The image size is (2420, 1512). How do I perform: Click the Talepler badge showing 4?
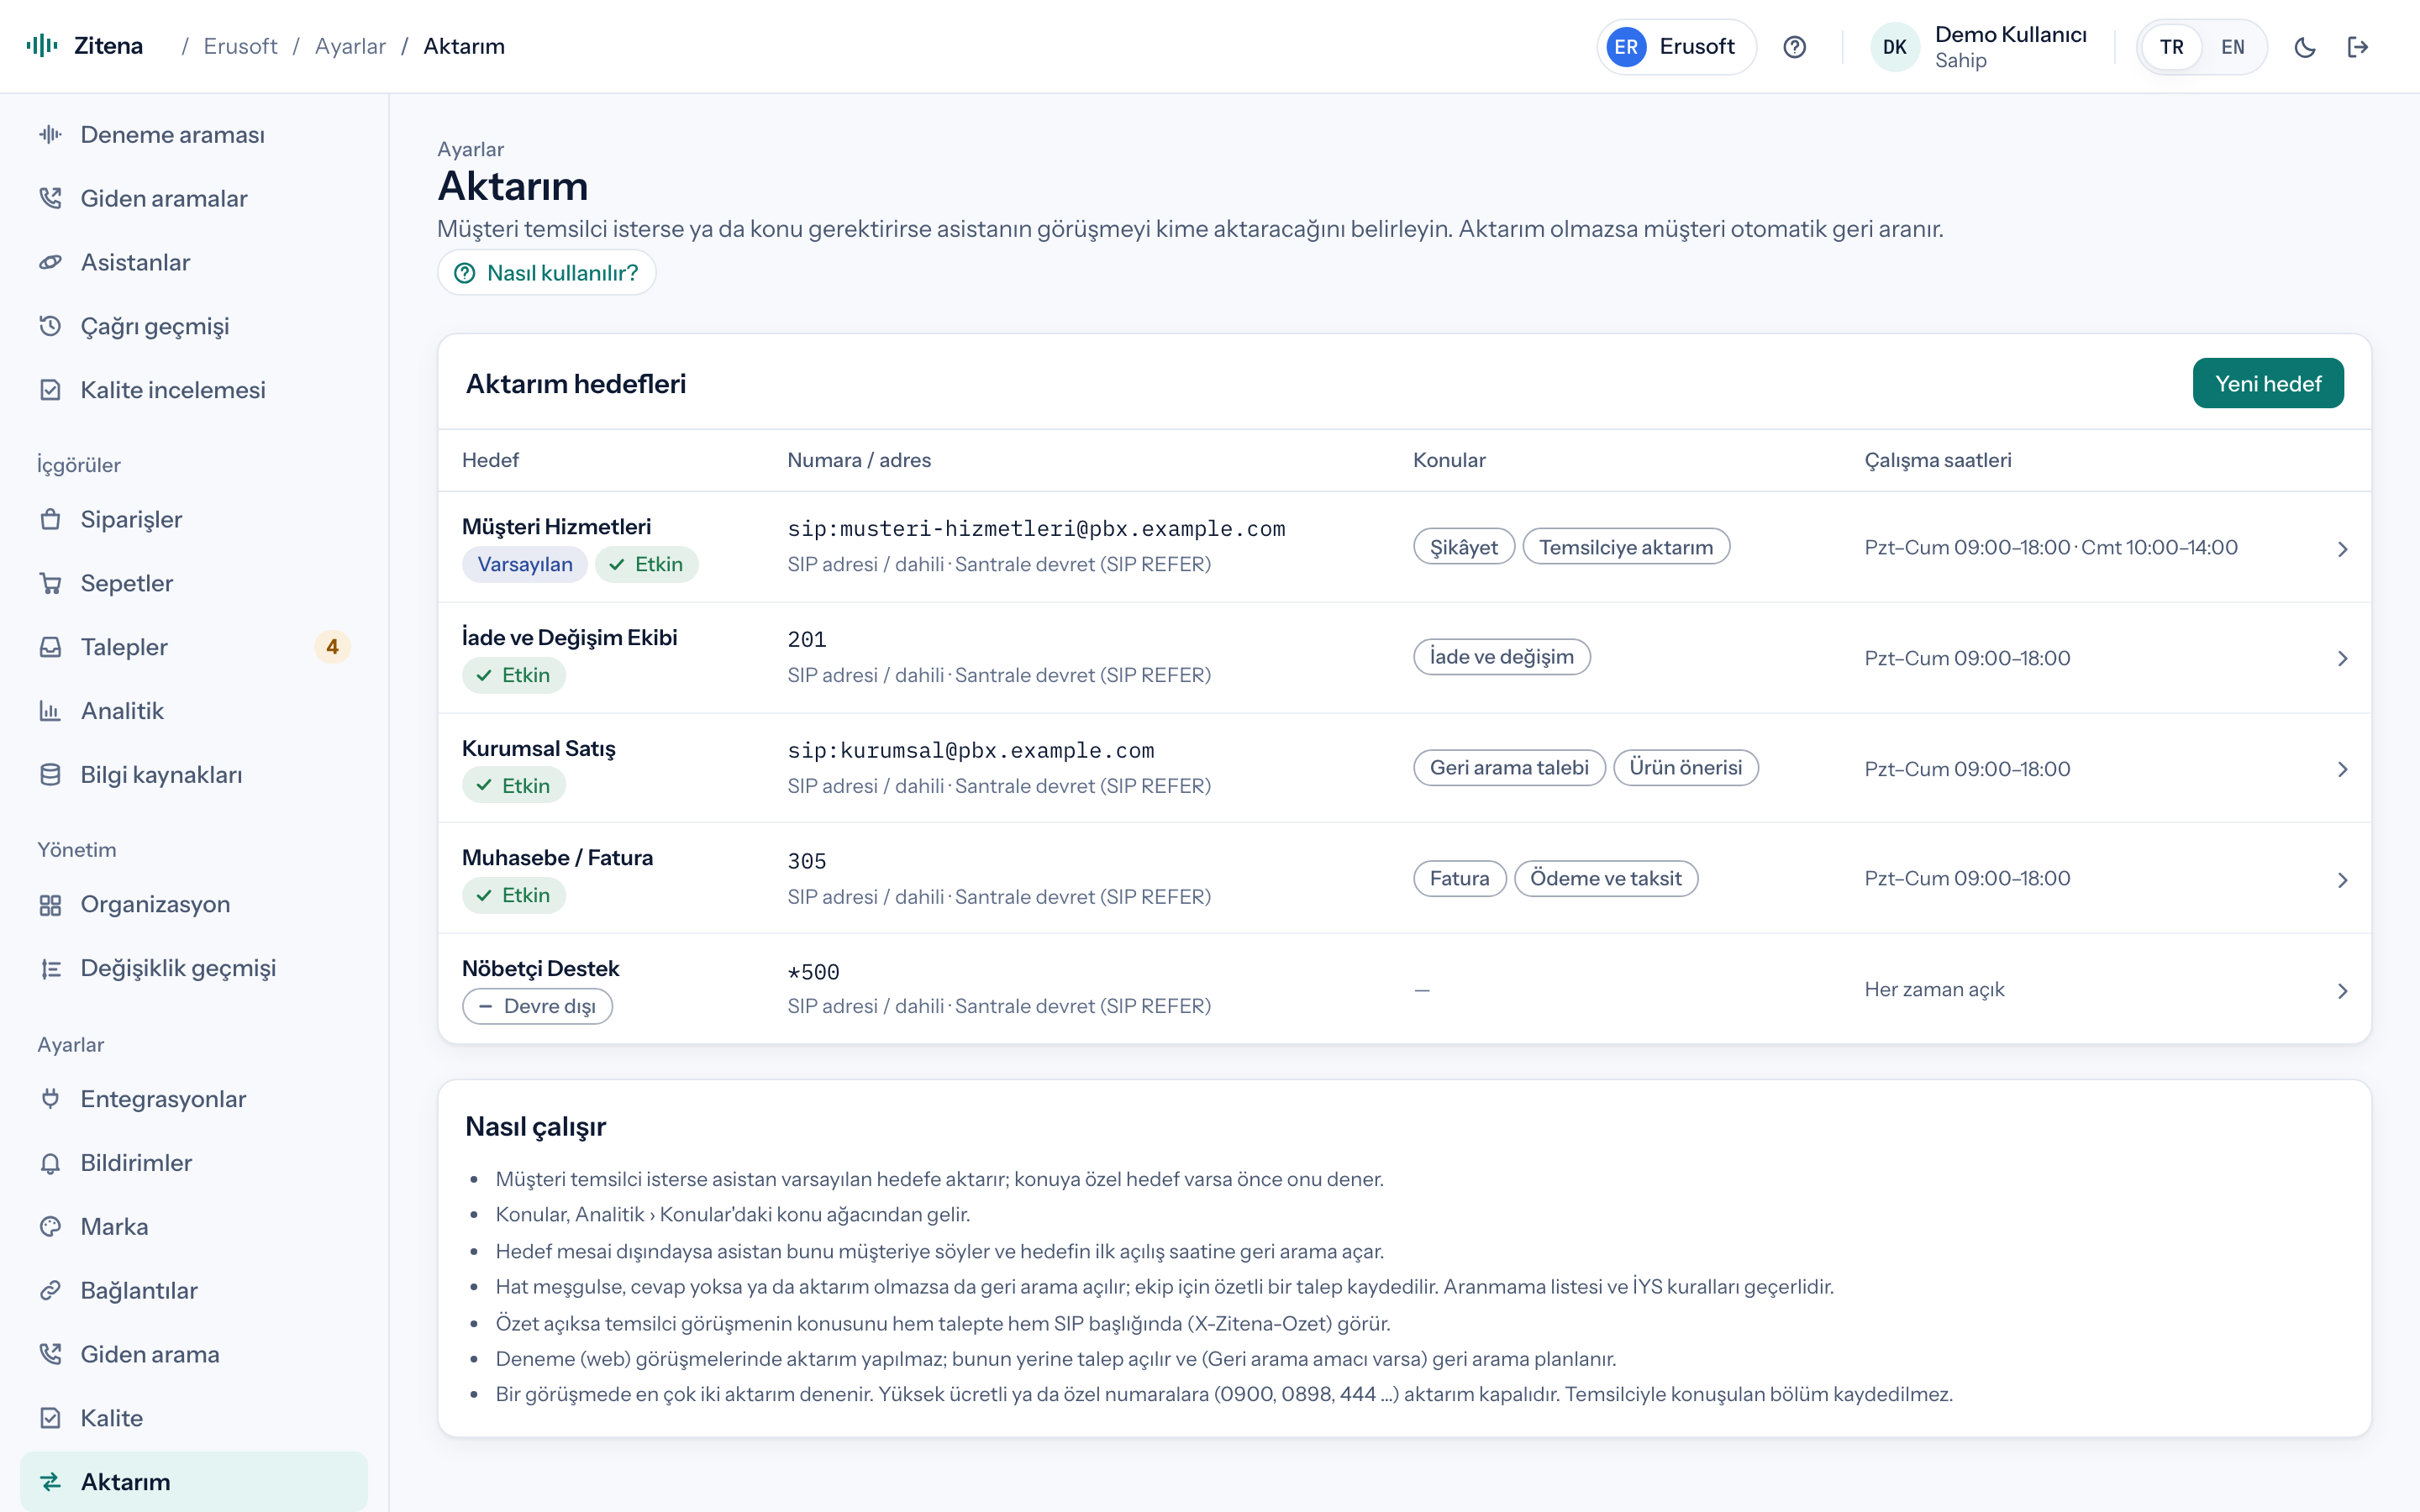click(x=332, y=647)
